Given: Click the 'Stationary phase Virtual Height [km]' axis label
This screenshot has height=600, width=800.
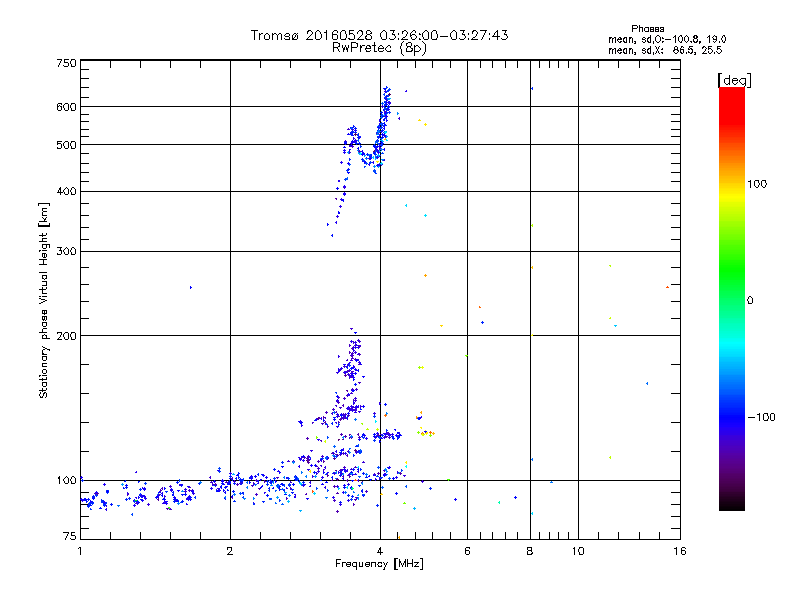Looking at the screenshot, I should pos(44,300).
